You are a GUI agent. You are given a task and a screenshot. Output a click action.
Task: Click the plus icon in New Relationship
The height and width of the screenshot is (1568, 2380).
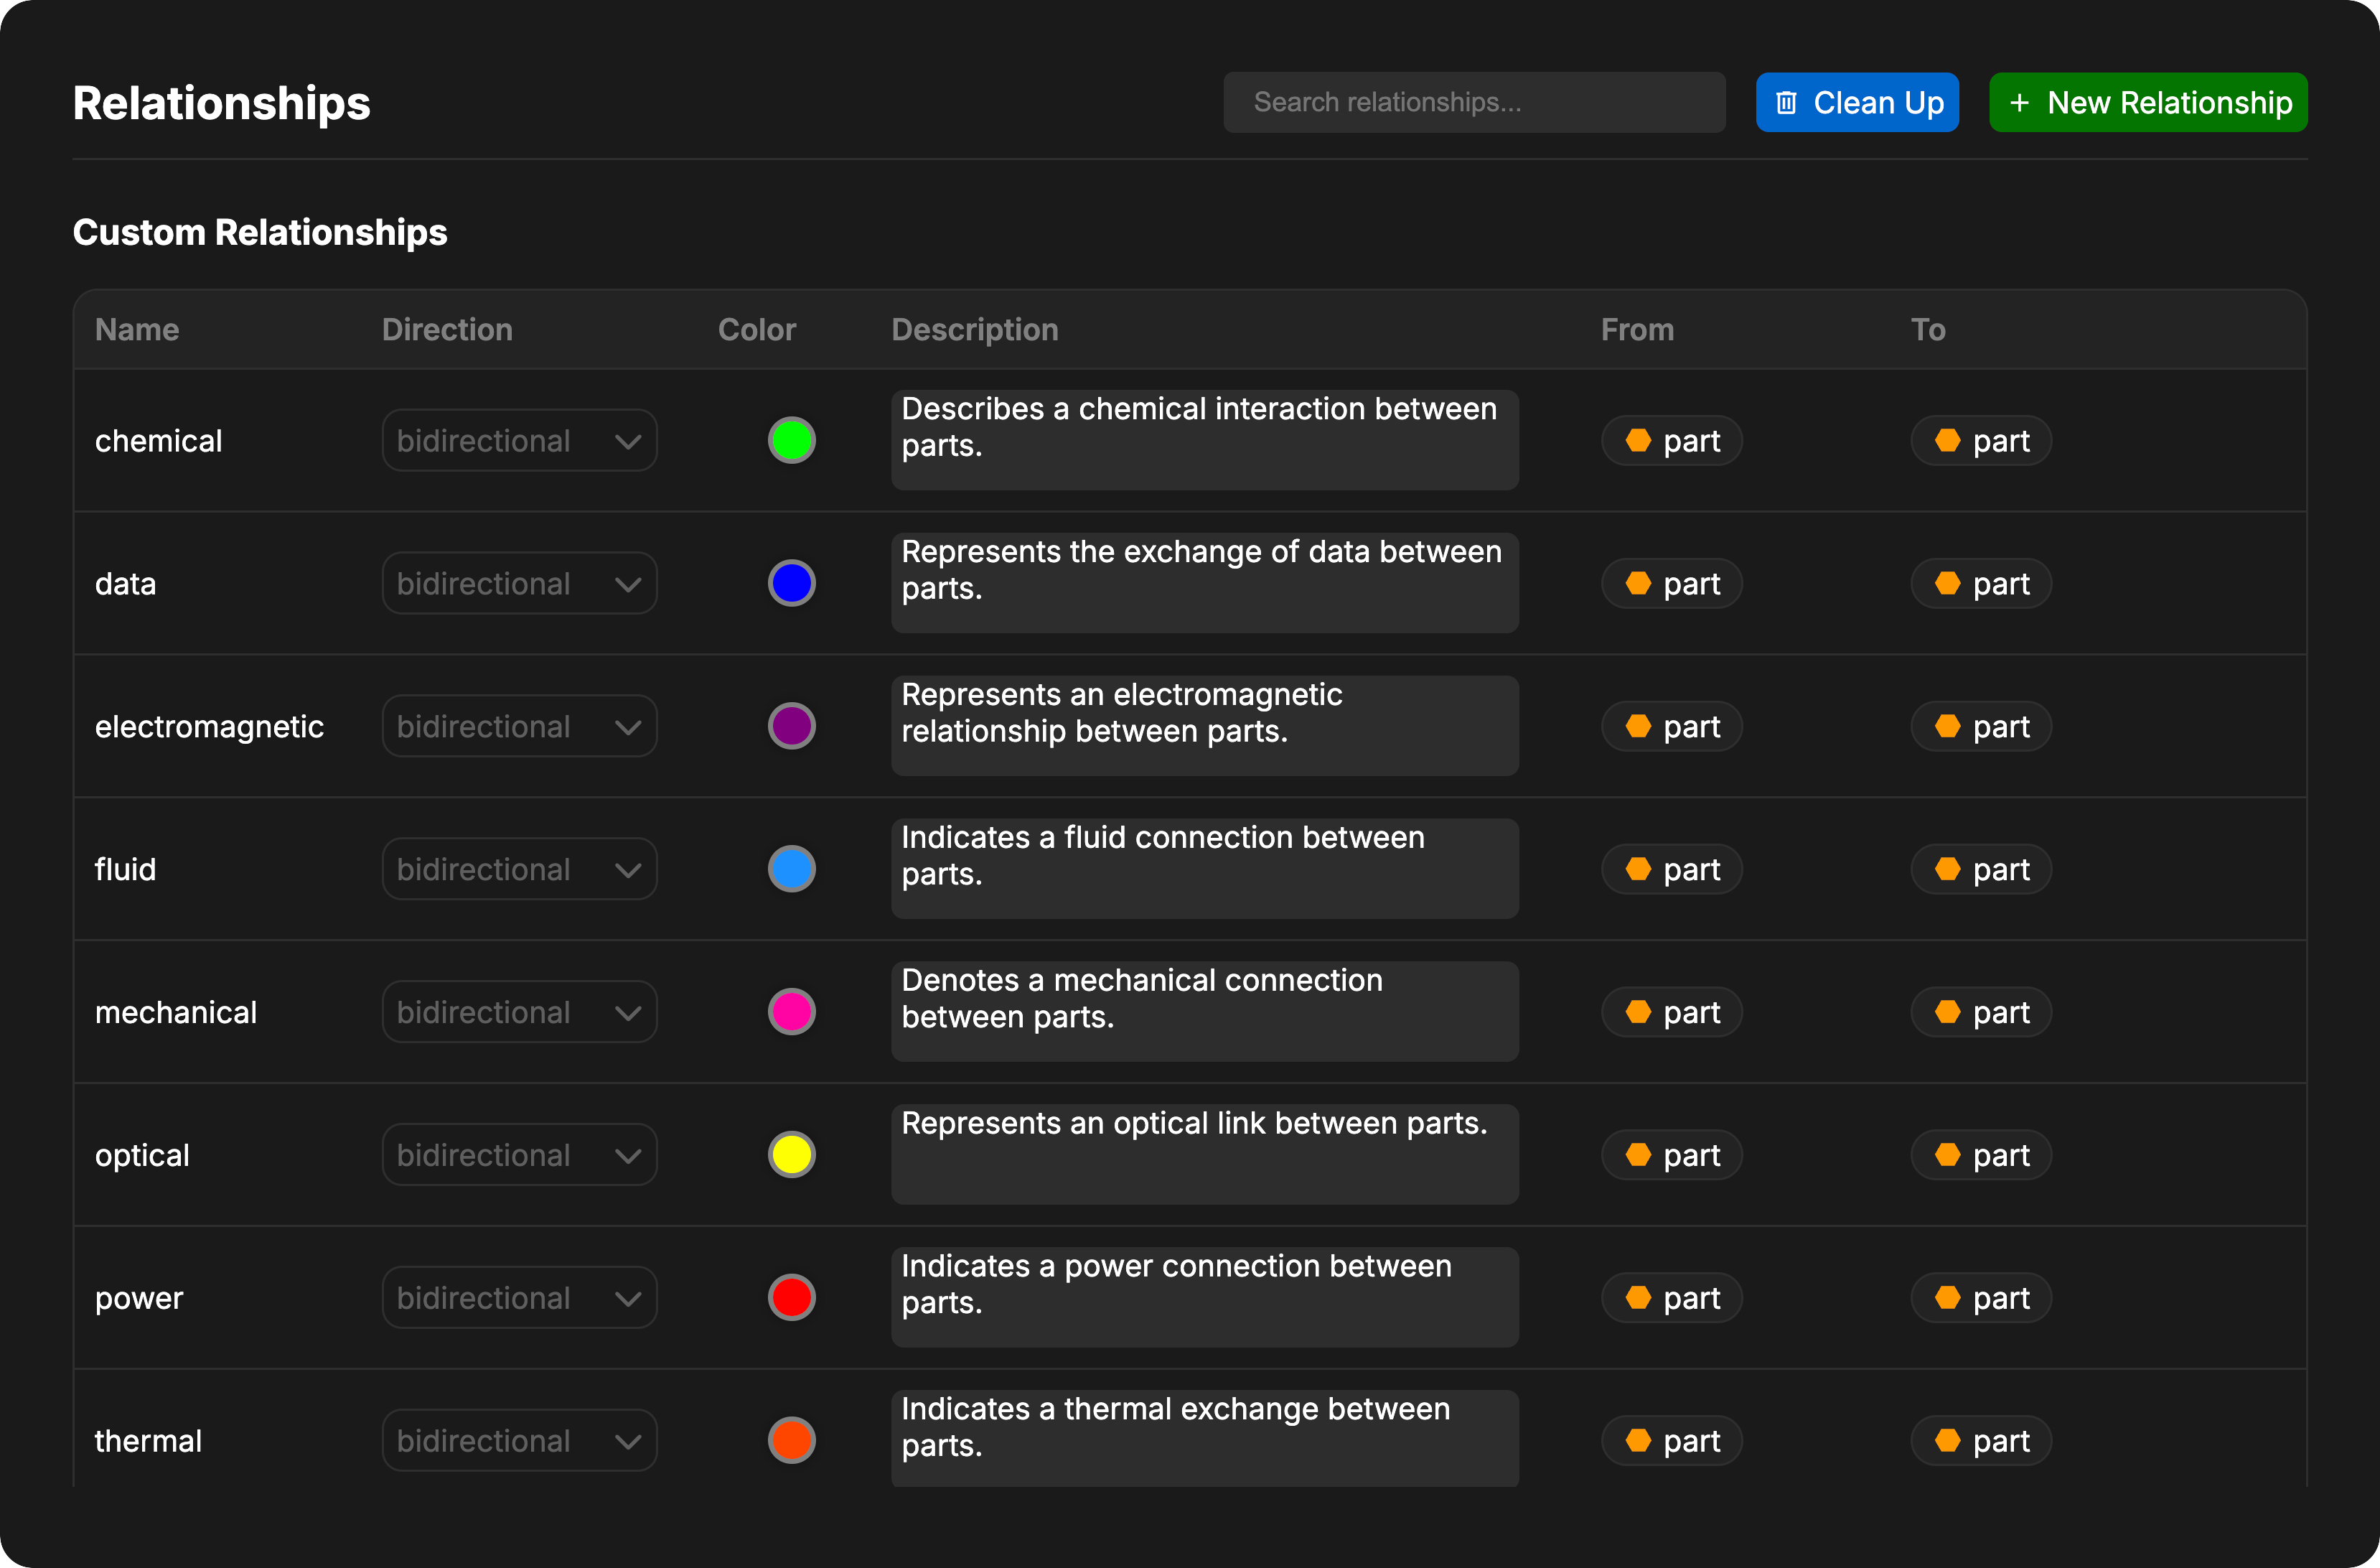point(2019,103)
